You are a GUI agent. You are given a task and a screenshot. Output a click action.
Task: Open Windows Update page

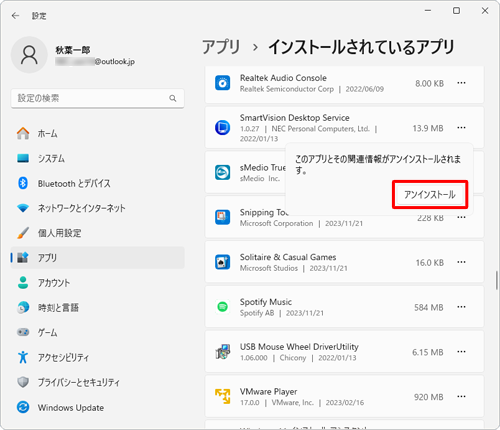click(98, 407)
